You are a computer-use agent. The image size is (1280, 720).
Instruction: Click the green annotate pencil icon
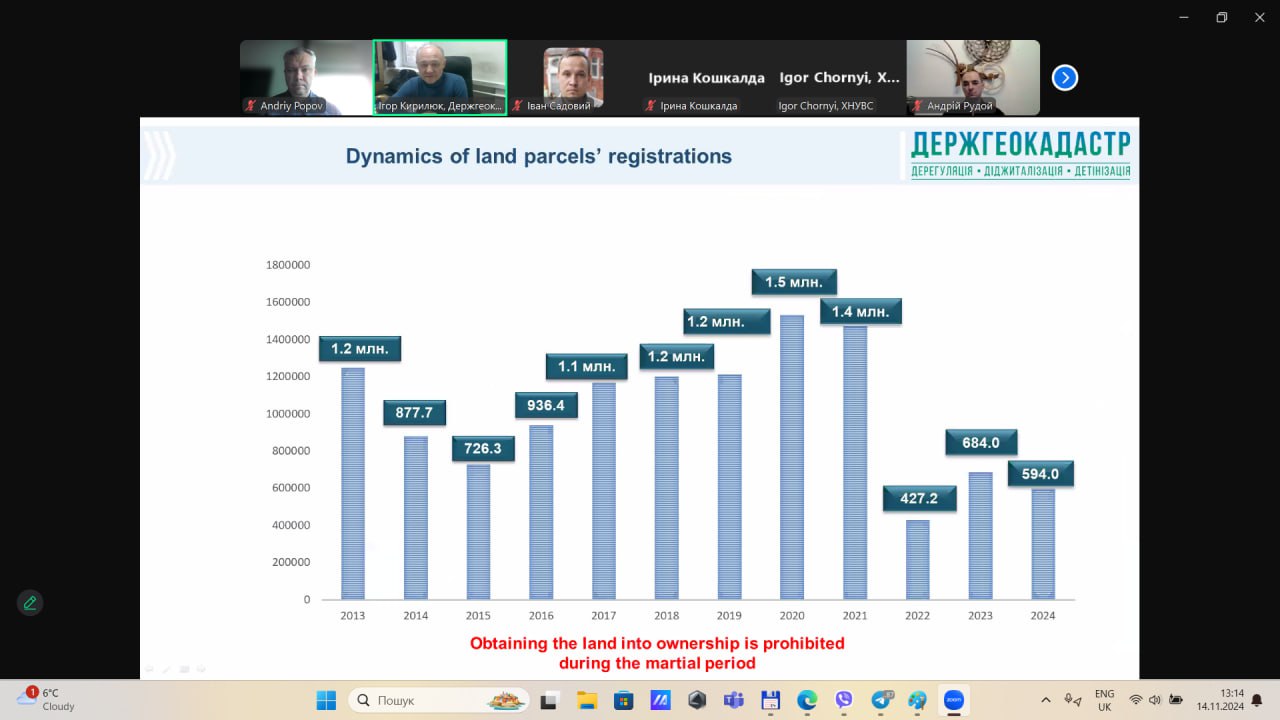30,603
